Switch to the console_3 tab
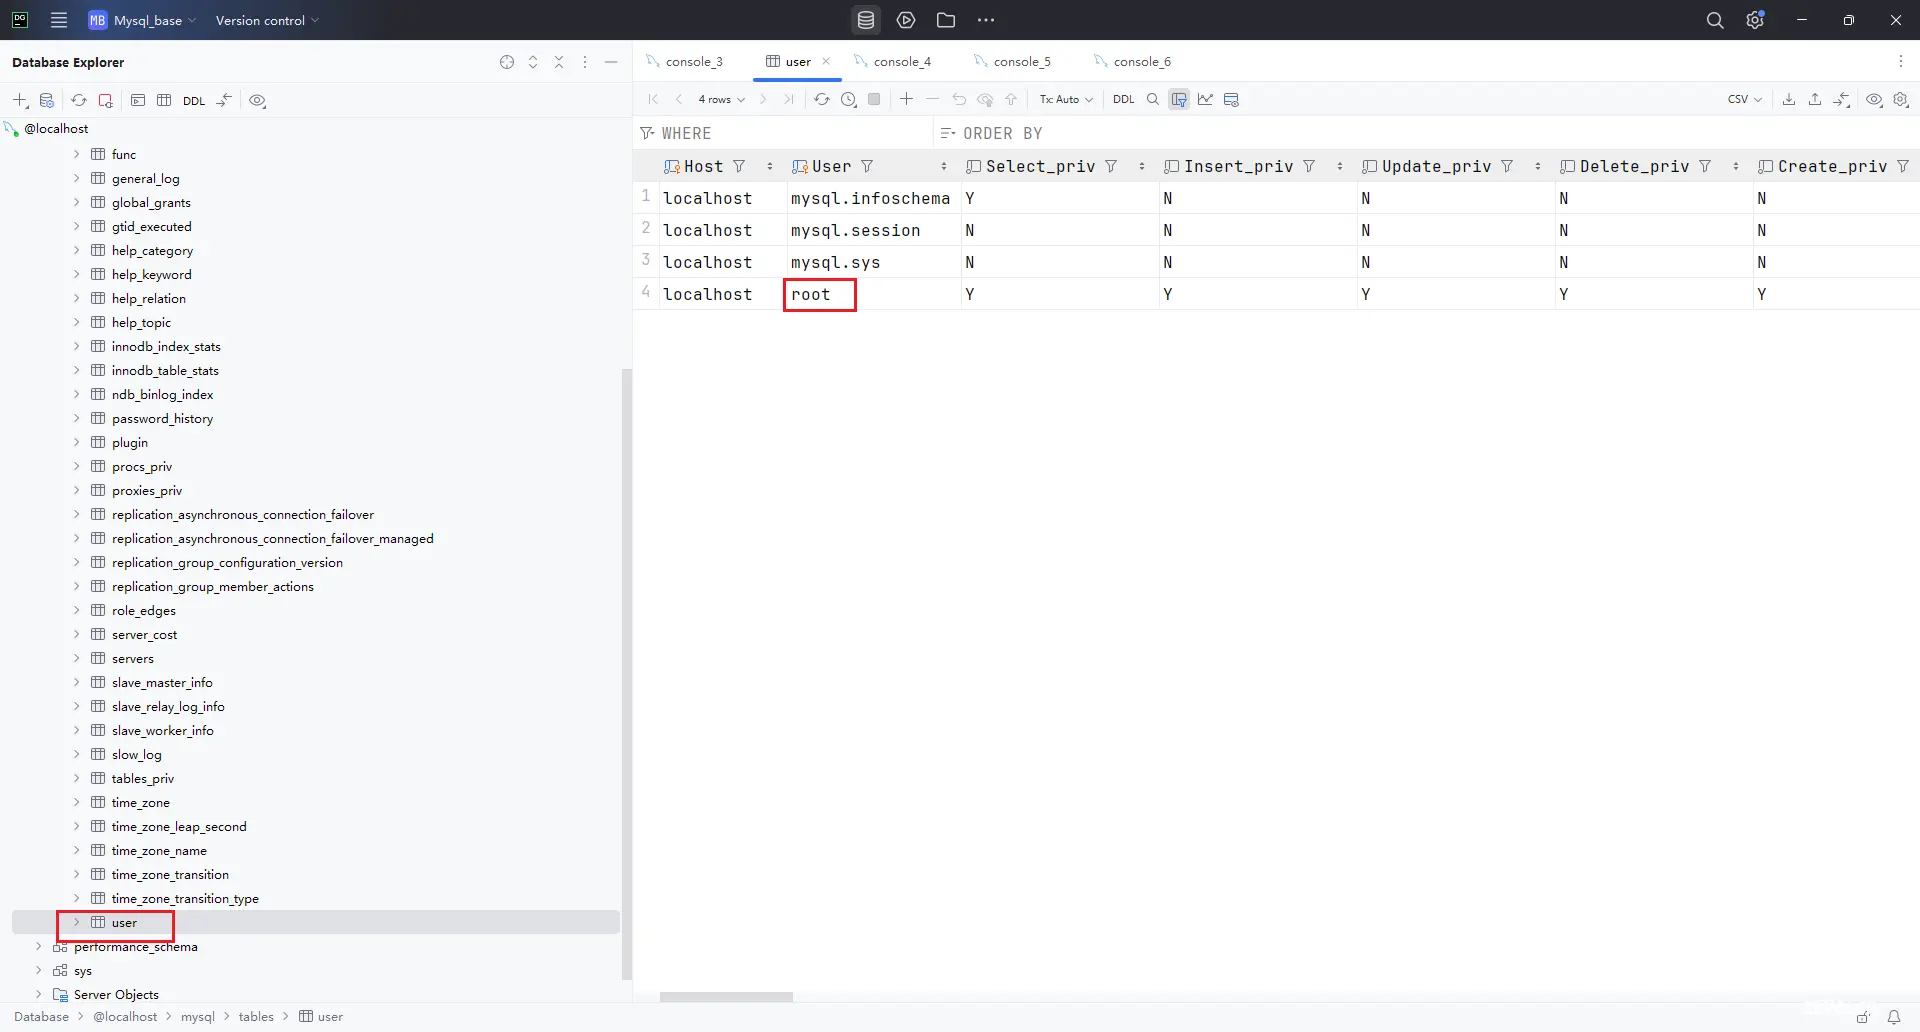The width and height of the screenshot is (1920, 1032). [x=685, y=61]
